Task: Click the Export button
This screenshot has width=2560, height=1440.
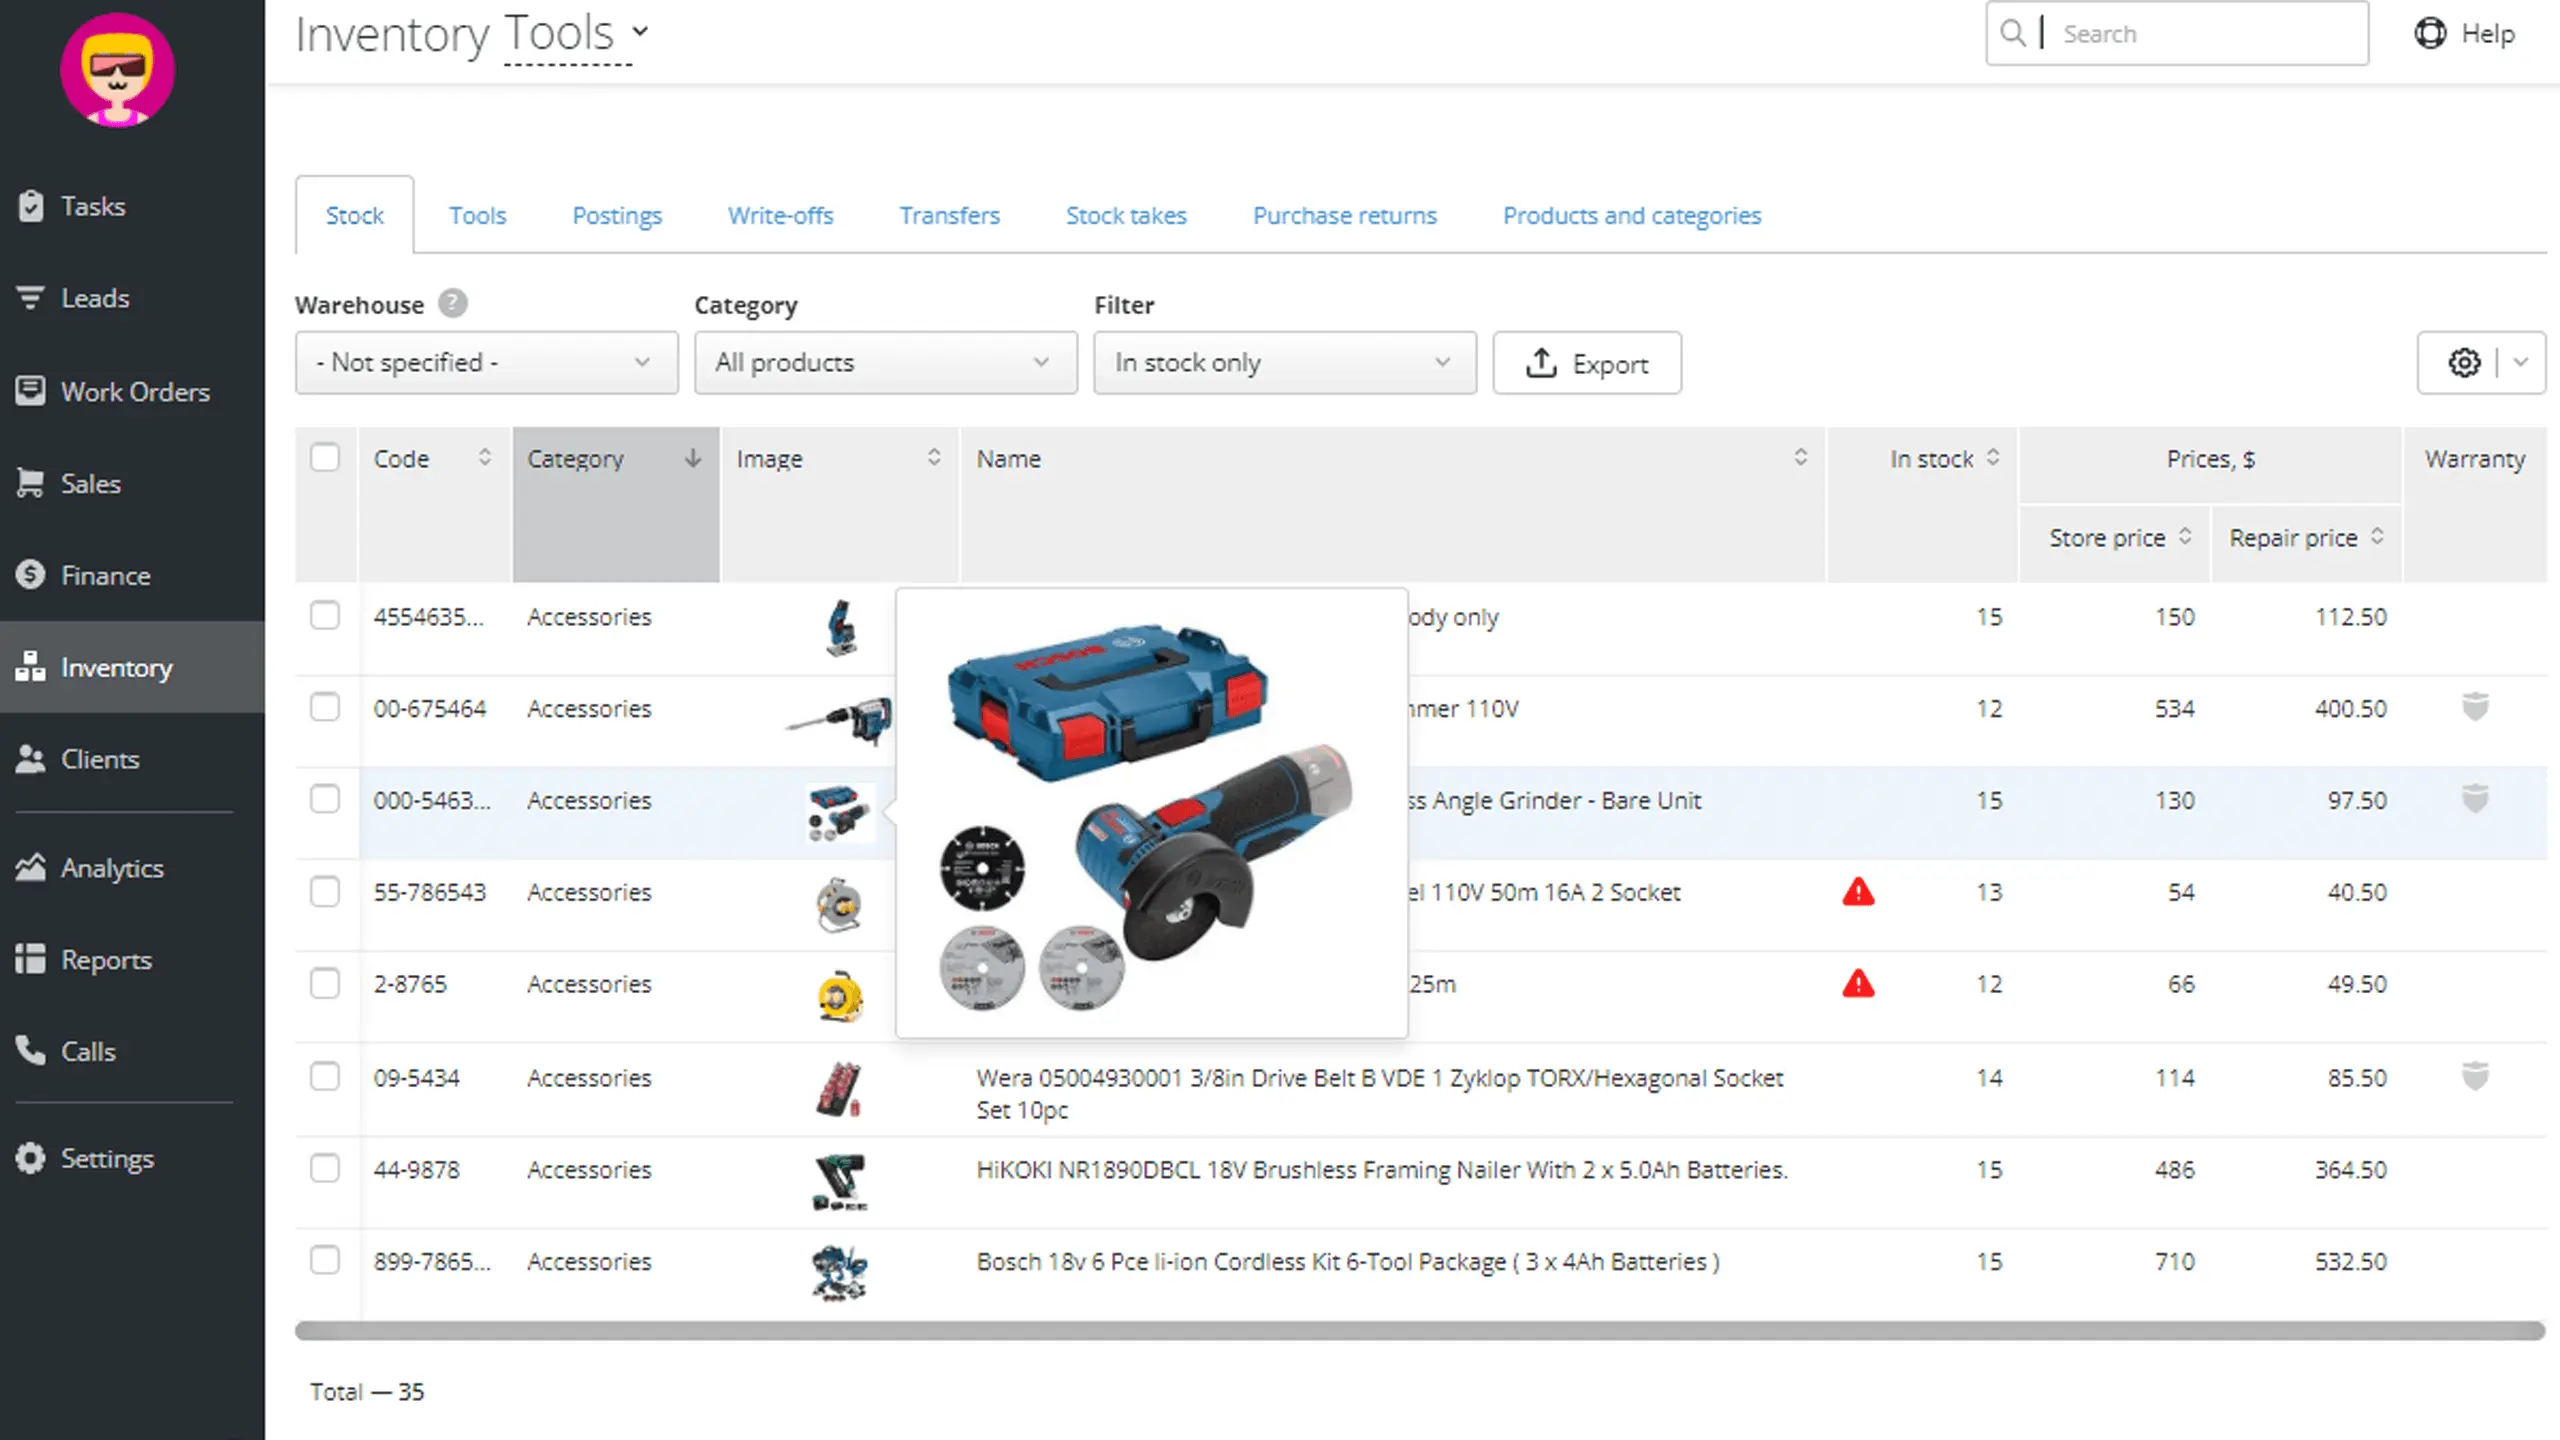Action: (1587, 362)
